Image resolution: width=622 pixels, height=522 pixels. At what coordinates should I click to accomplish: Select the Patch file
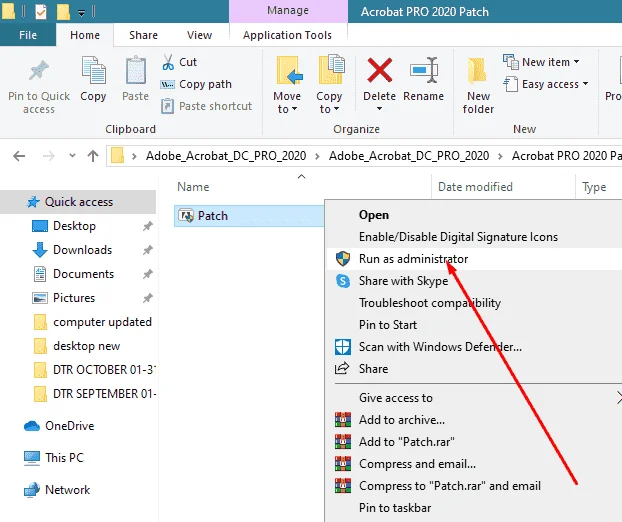pyautogui.click(x=249, y=216)
